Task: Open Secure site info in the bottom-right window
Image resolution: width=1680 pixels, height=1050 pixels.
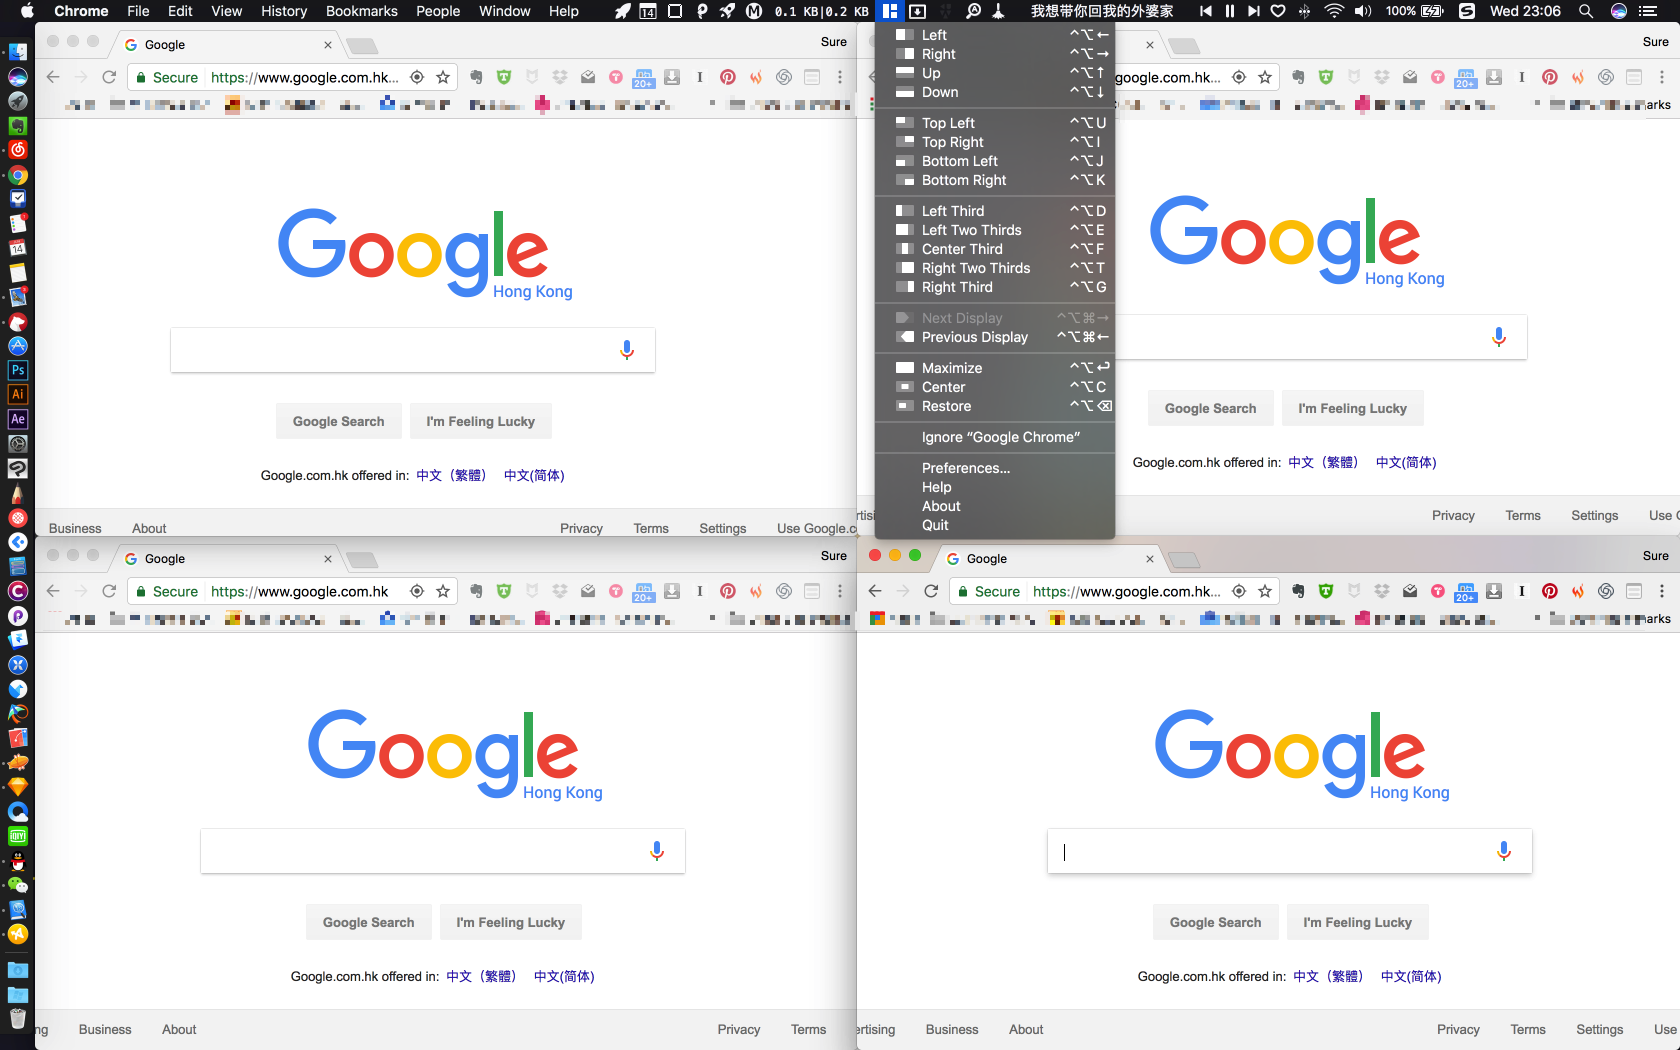Action: [989, 591]
